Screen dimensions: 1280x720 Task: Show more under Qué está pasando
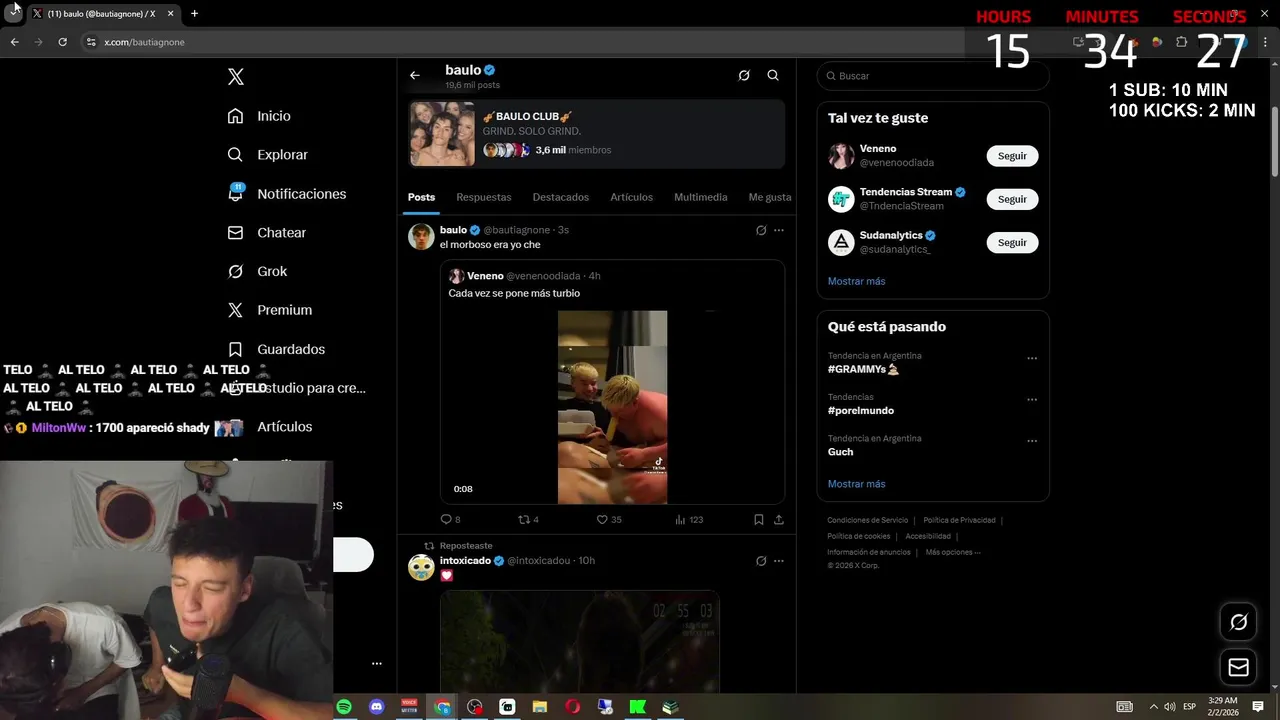click(856, 484)
